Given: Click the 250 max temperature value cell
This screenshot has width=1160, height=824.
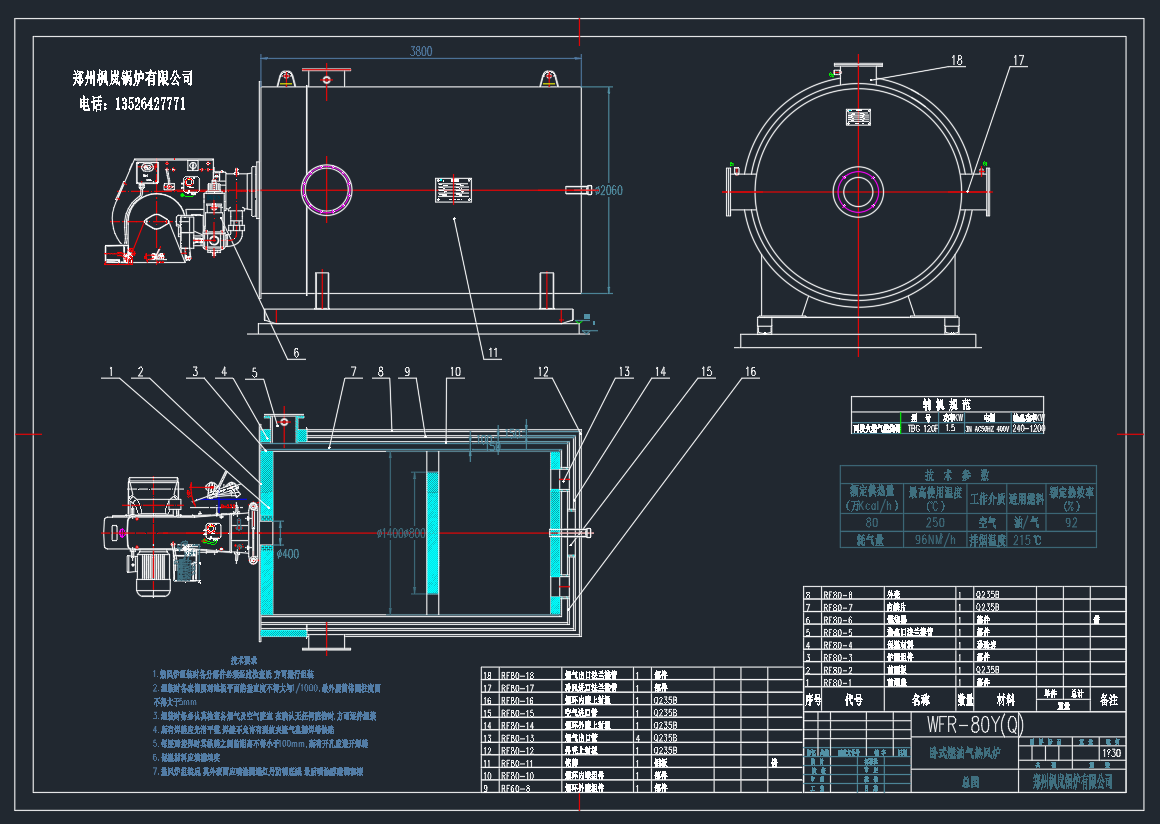Looking at the screenshot, I should (x=935, y=521).
